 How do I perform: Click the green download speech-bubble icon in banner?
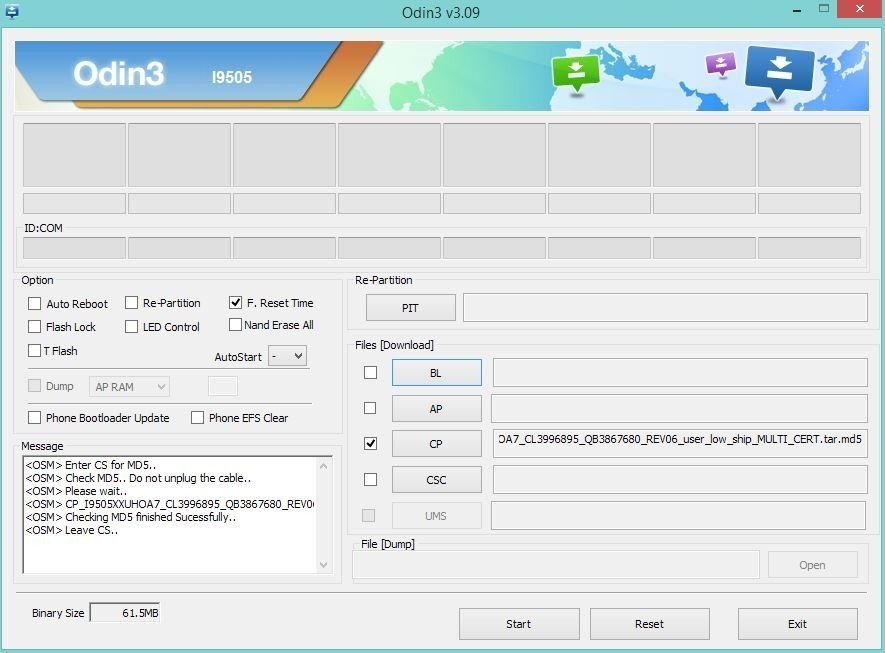click(576, 73)
